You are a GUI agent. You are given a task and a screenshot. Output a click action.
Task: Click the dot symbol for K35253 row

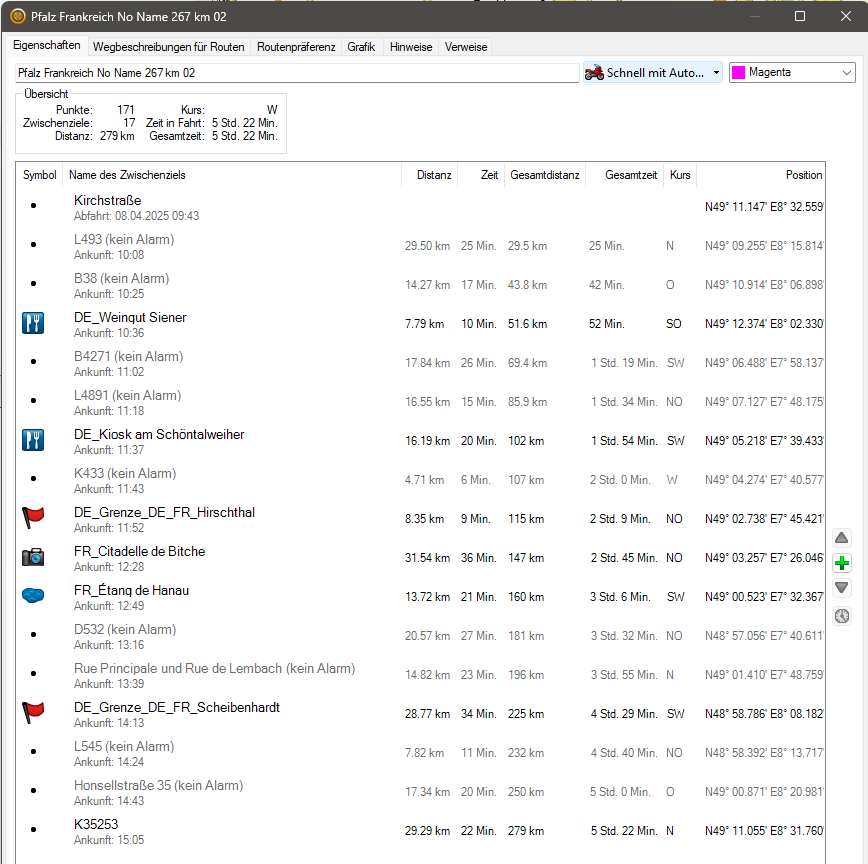coord(34,829)
